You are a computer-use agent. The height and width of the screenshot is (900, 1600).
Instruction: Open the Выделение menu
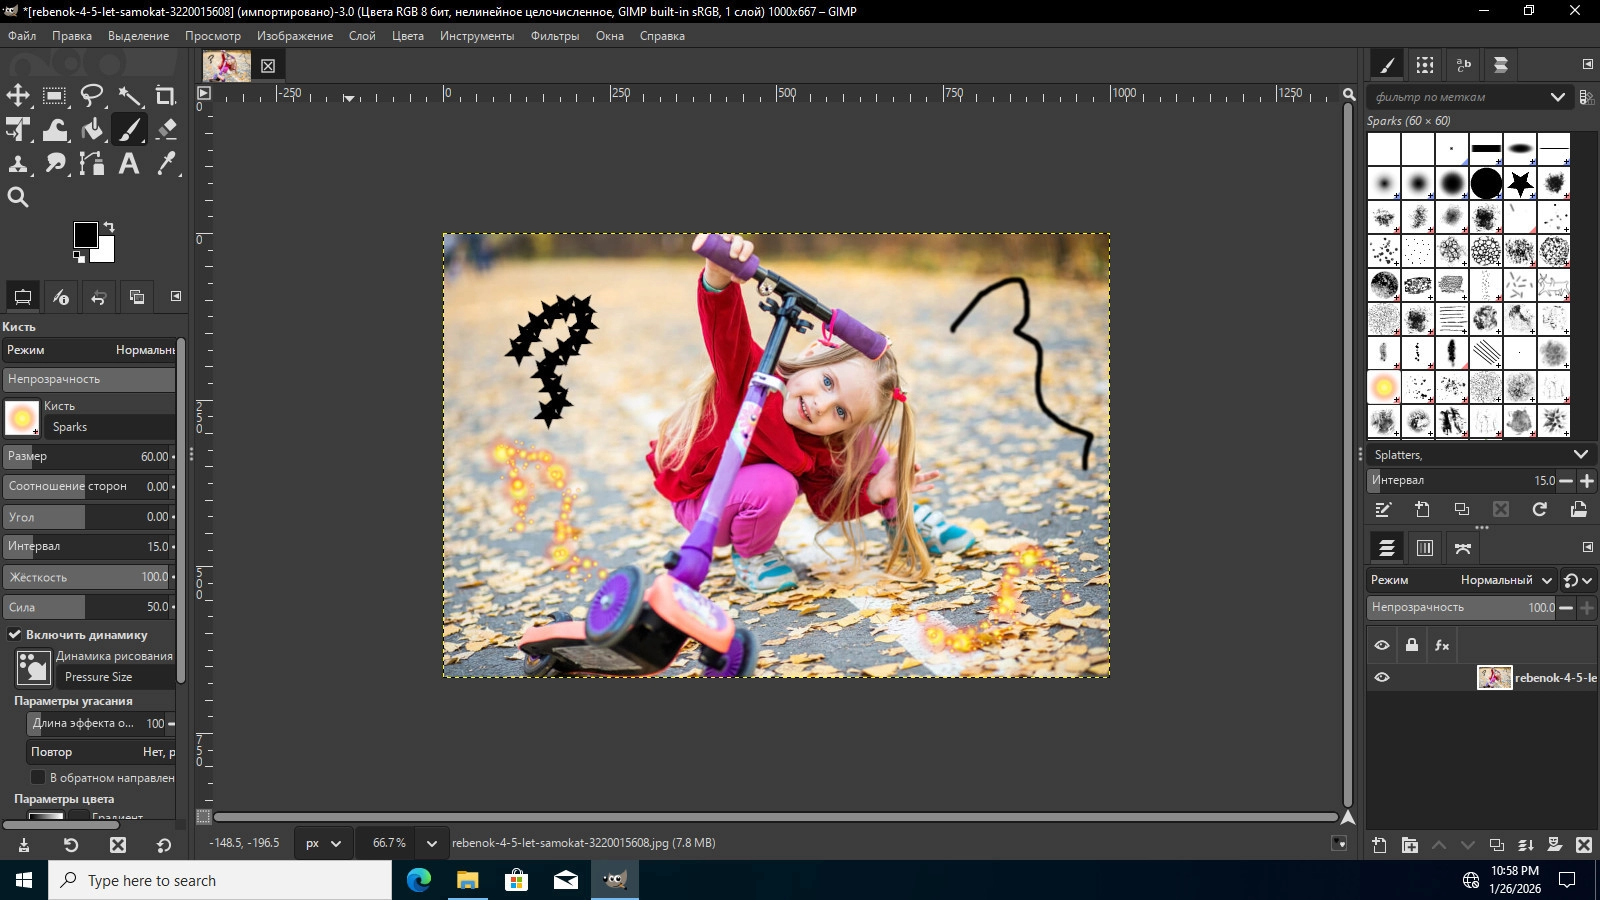click(x=139, y=36)
